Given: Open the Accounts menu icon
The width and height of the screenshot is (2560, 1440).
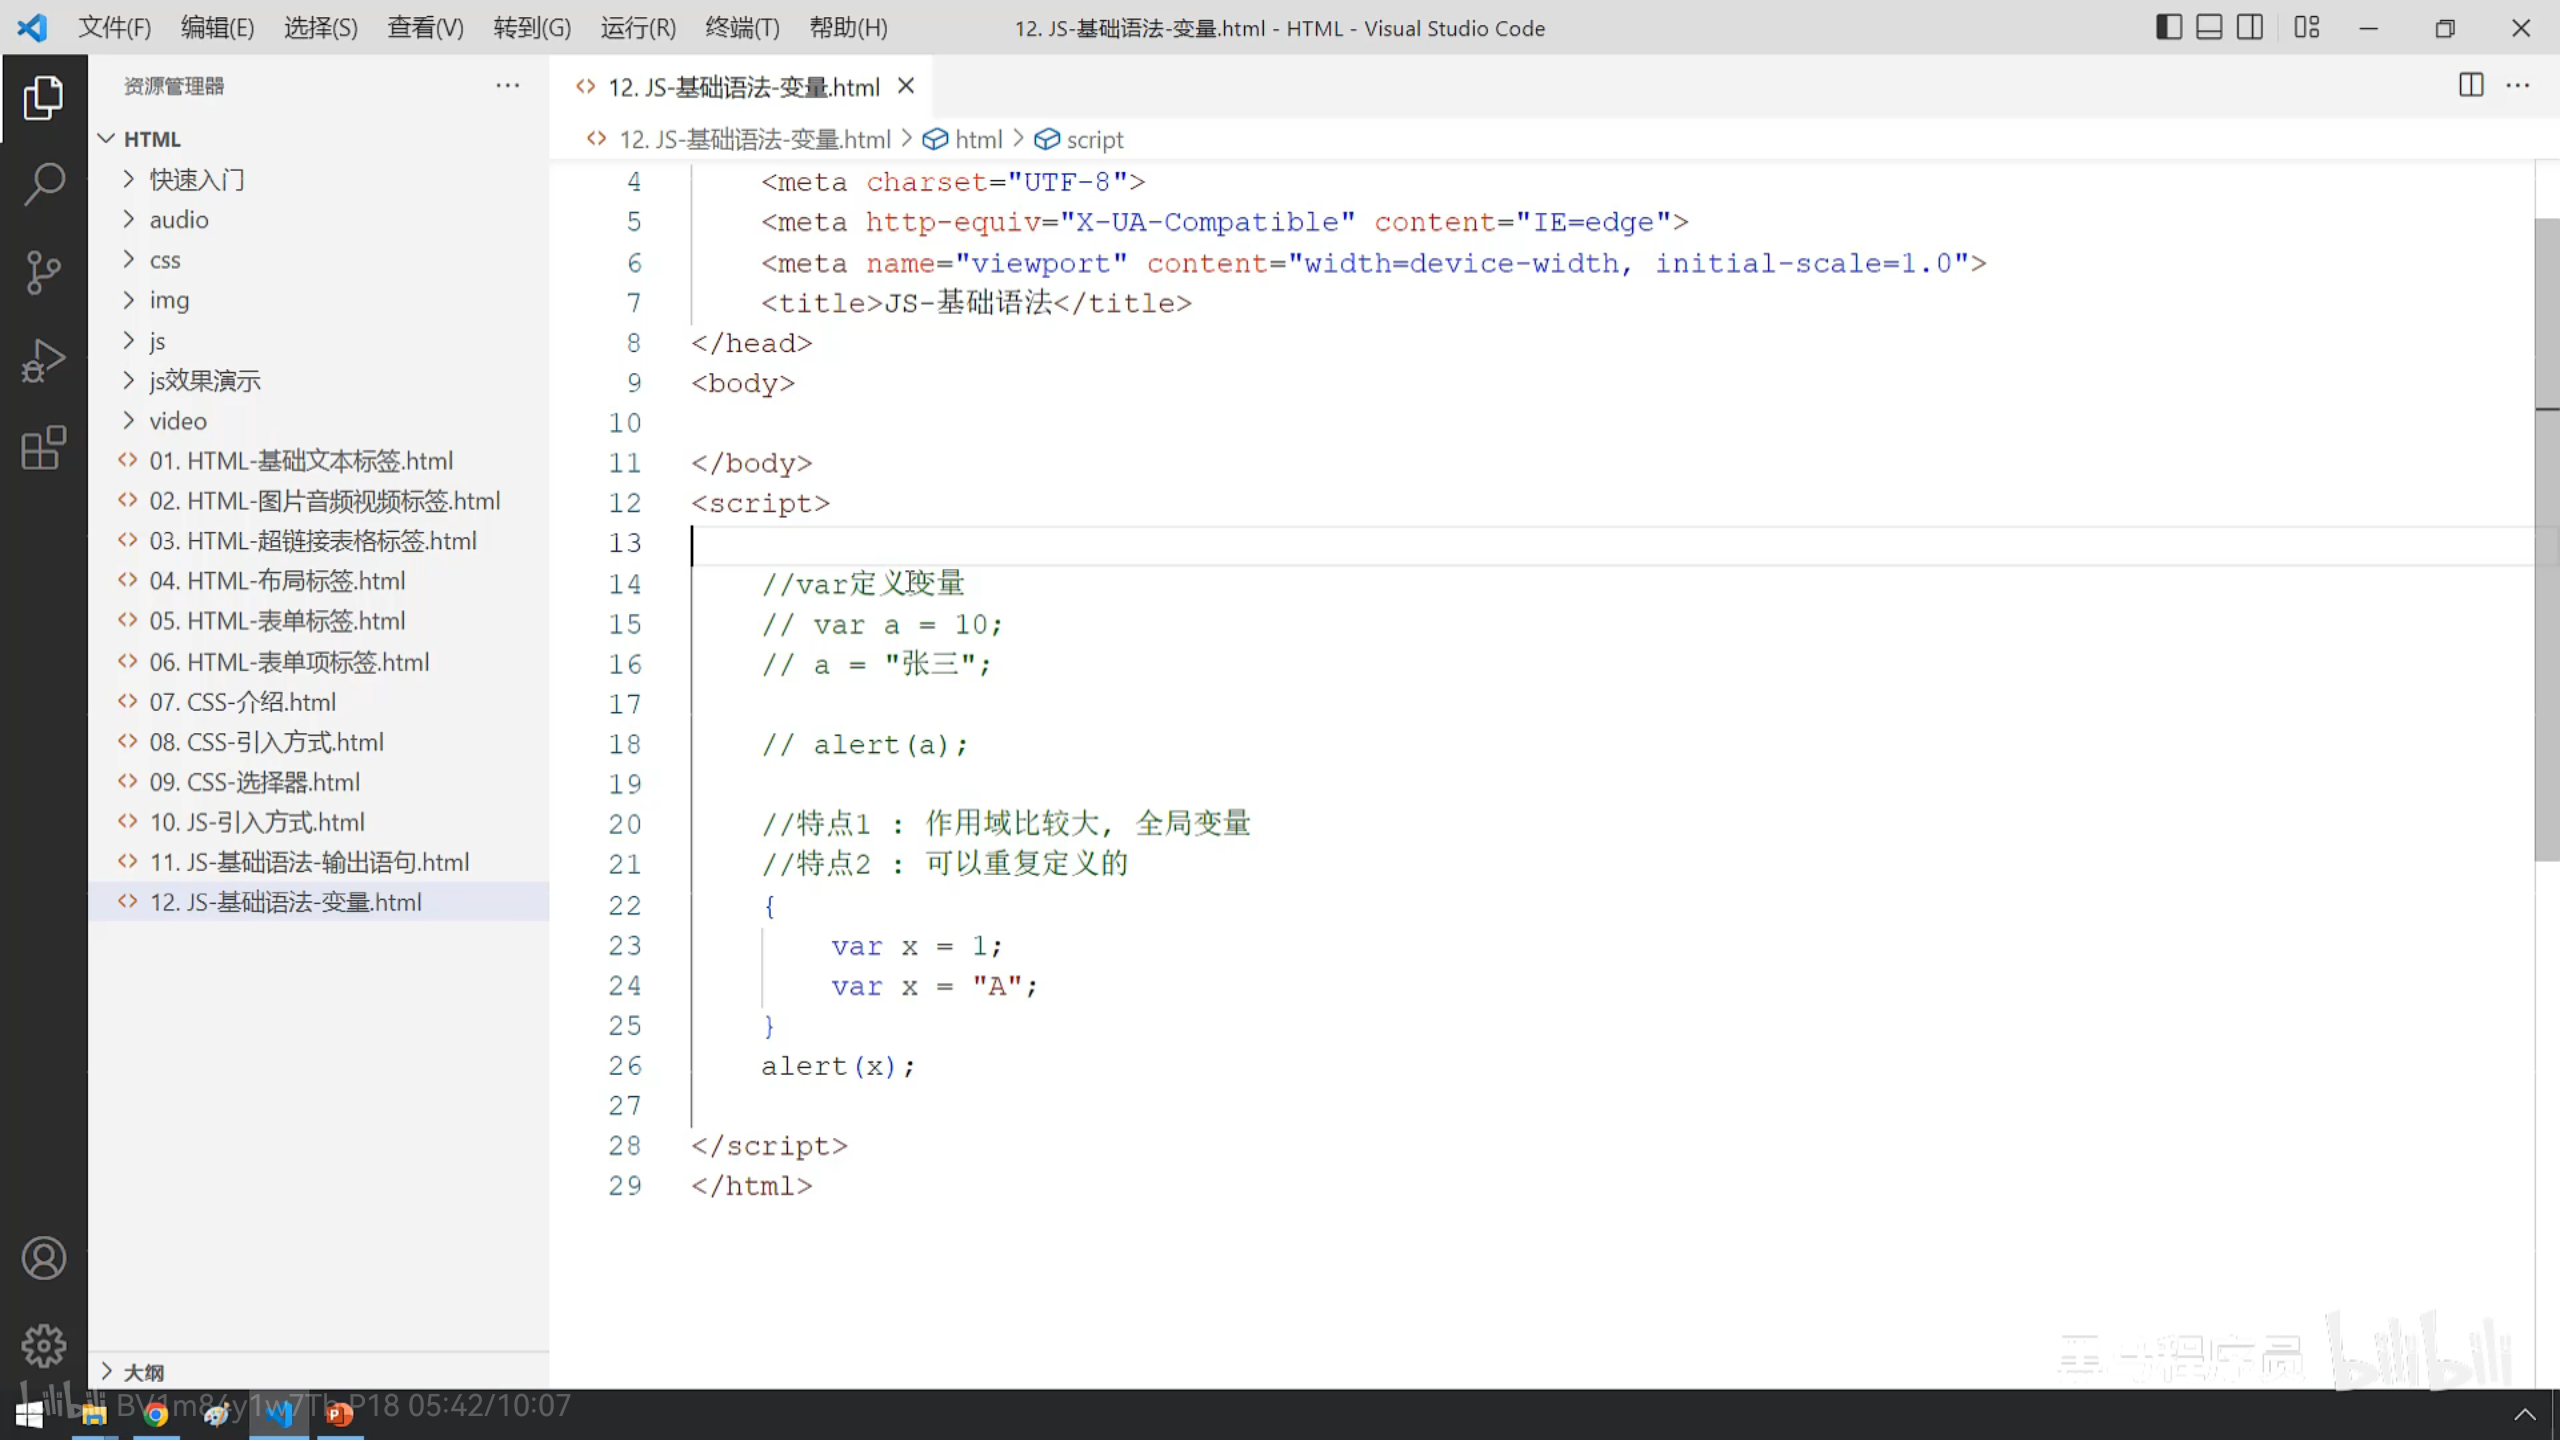Looking at the screenshot, I should (x=43, y=1258).
